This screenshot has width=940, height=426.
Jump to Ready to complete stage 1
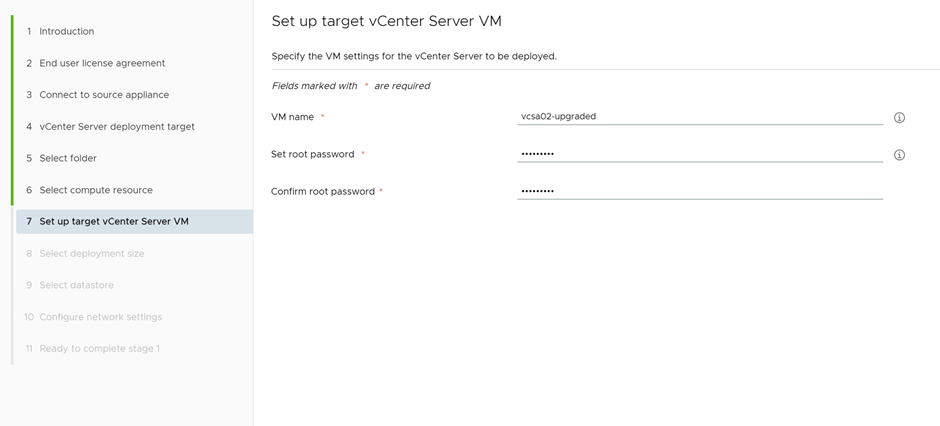point(99,348)
